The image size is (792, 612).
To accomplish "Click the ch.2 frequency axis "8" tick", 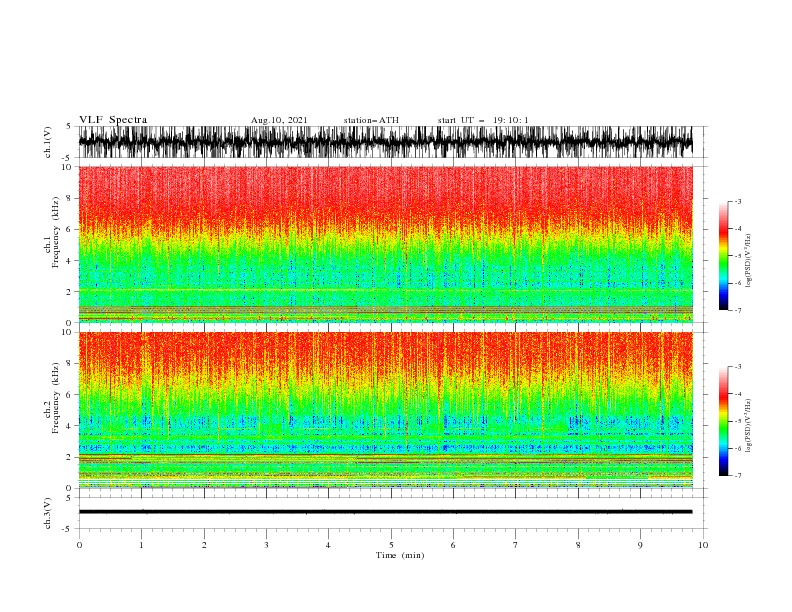I will coord(69,364).
